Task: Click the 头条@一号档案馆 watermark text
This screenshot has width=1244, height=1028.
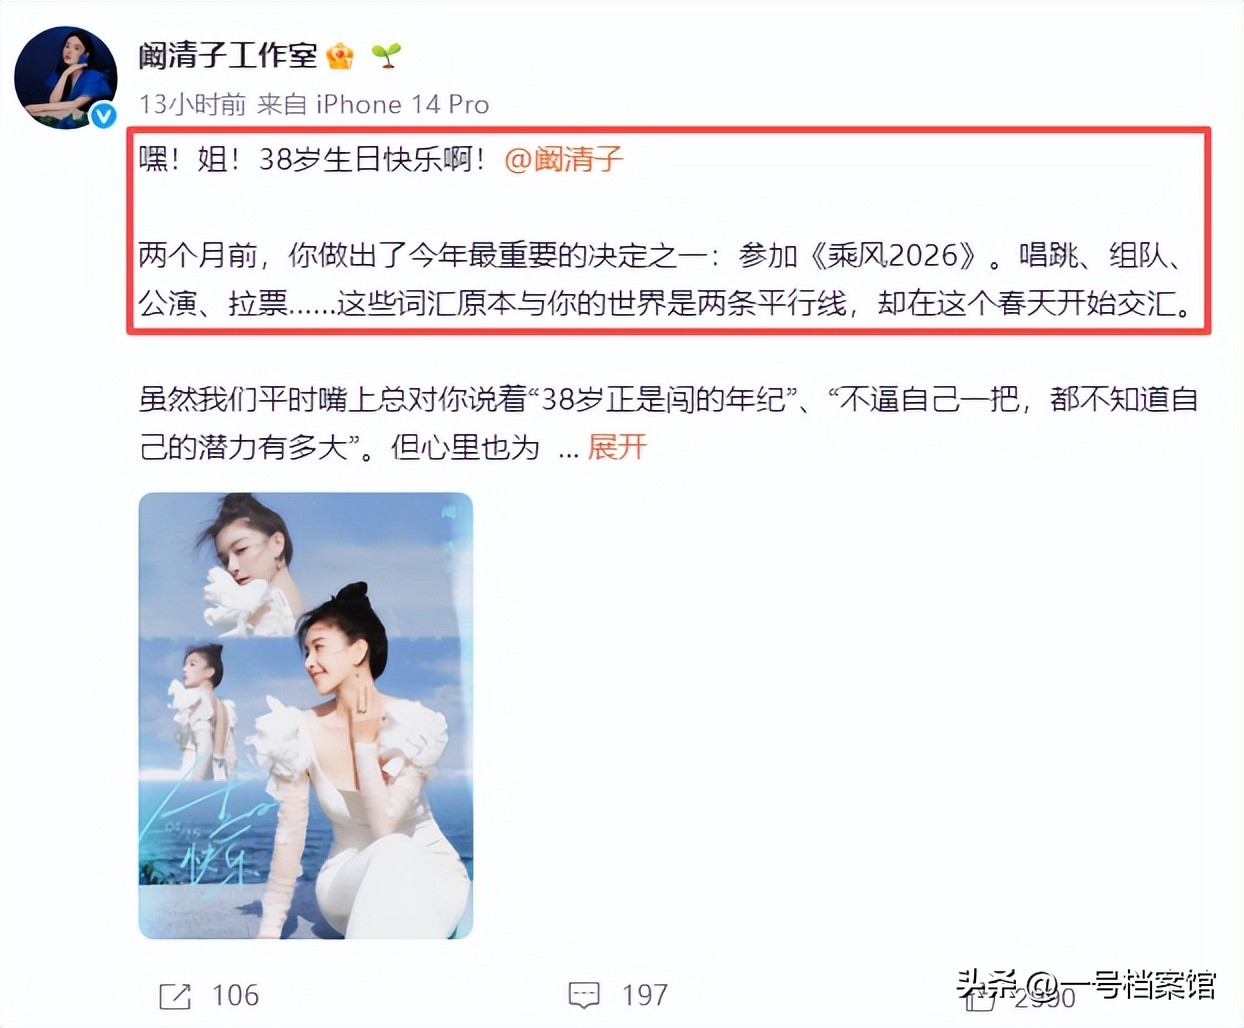Action: click(1086, 985)
